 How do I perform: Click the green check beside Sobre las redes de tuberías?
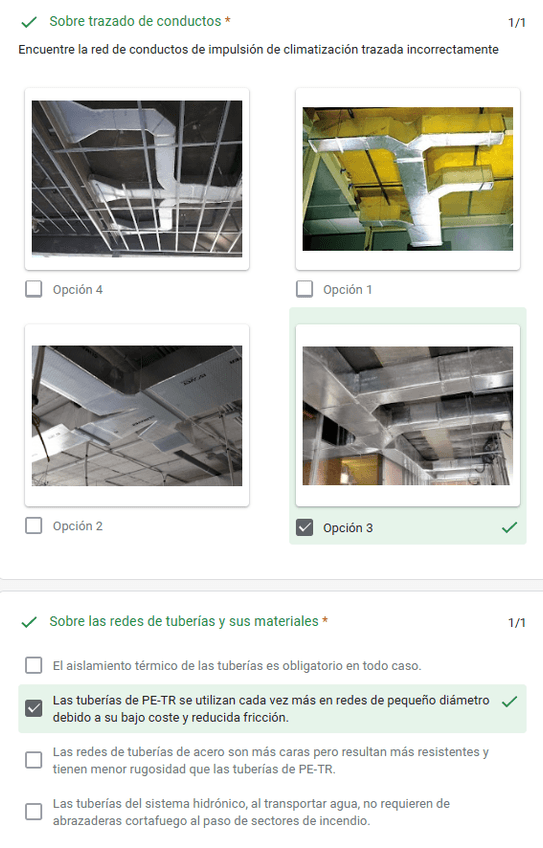click(29, 622)
